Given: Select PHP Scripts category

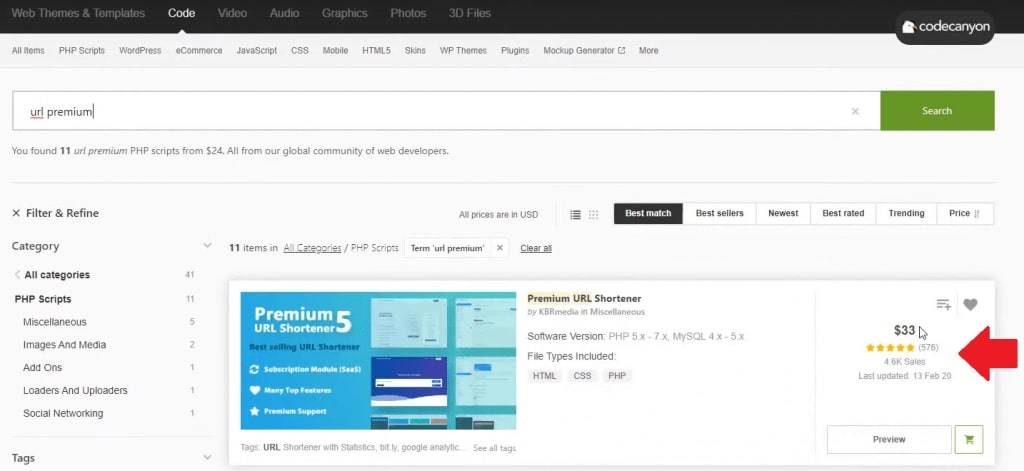Looking at the screenshot, I should click(43, 299).
